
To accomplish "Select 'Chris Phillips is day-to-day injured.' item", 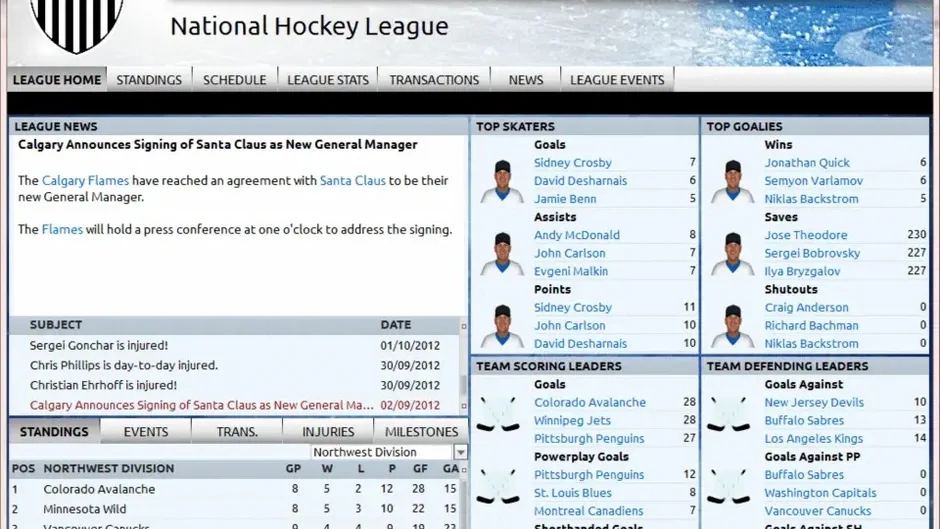I will coord(235,365).
